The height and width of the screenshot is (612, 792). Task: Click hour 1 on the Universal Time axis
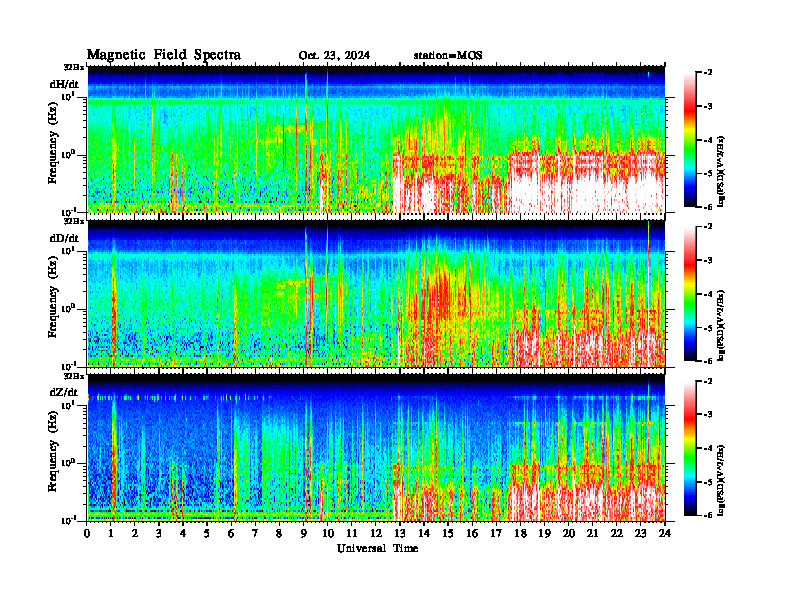click(x=111, y=533)
